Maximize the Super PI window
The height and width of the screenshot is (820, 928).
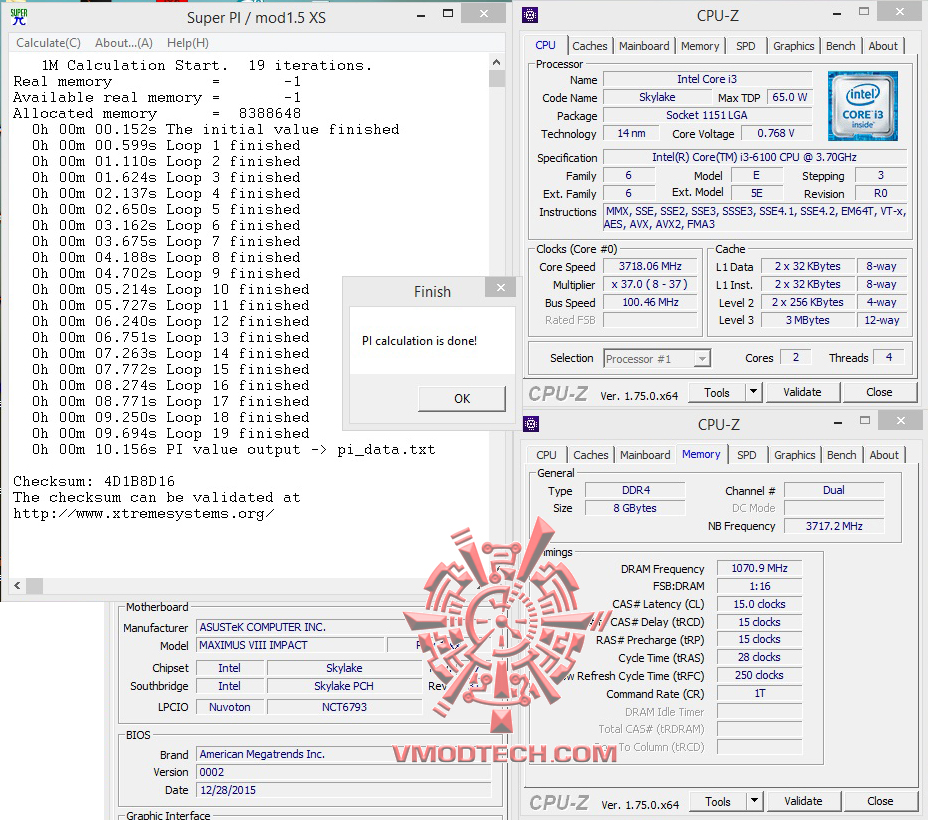click(448, 14)
